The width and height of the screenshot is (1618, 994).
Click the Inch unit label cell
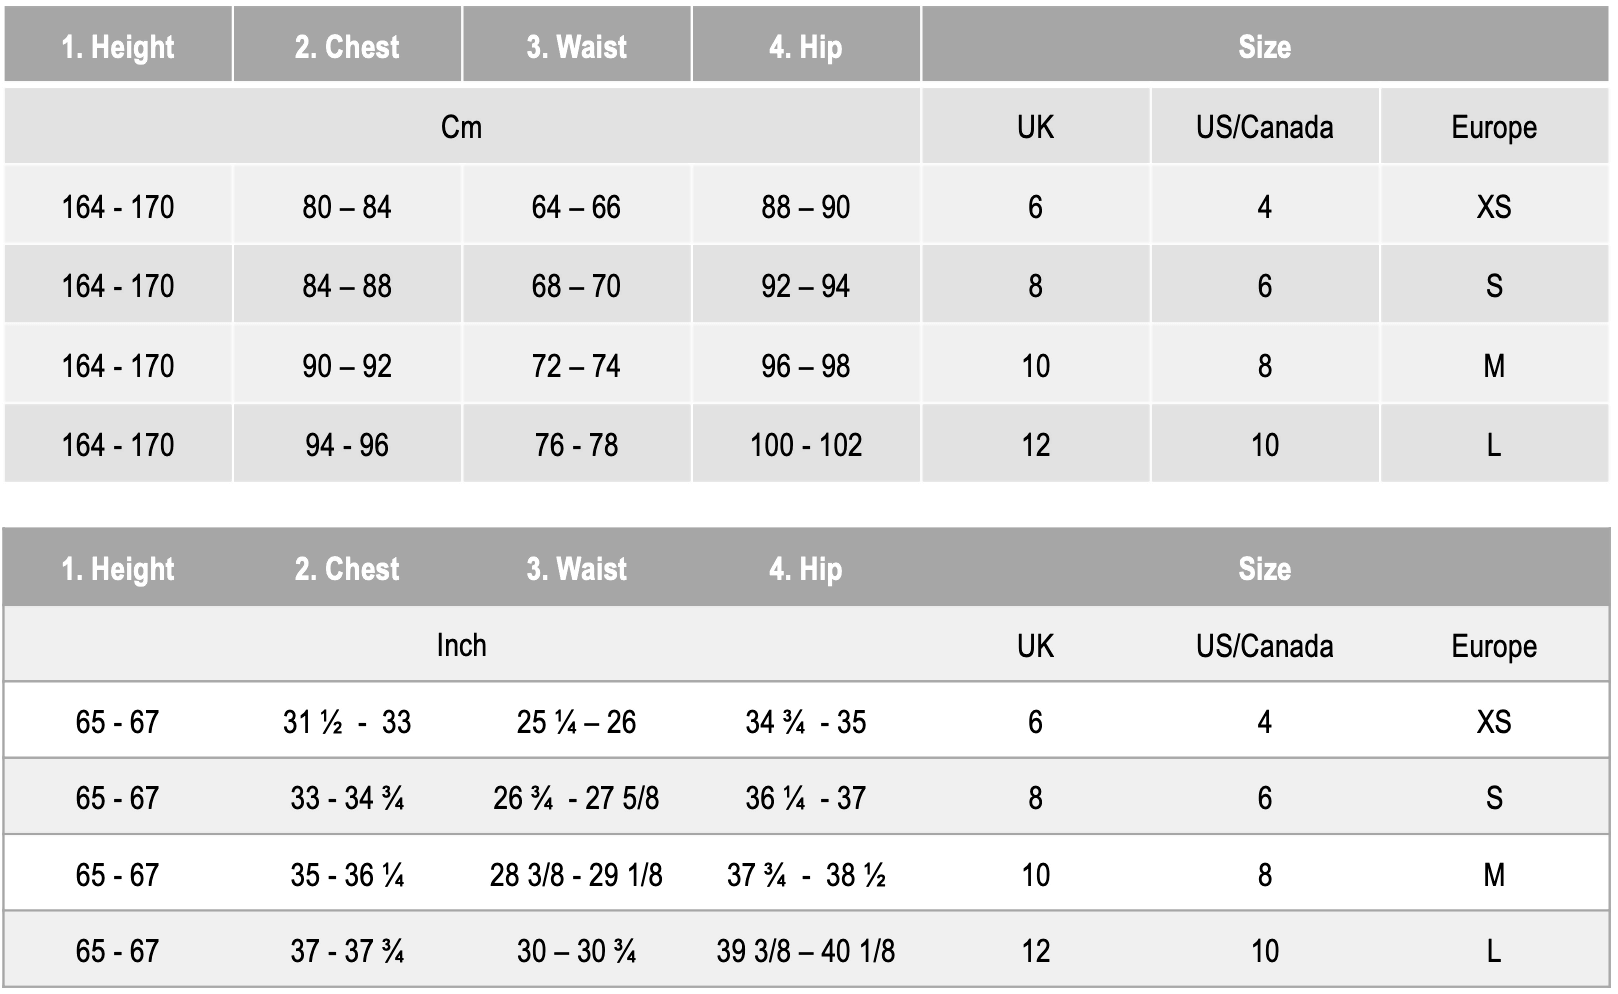(x=461, y=645)
